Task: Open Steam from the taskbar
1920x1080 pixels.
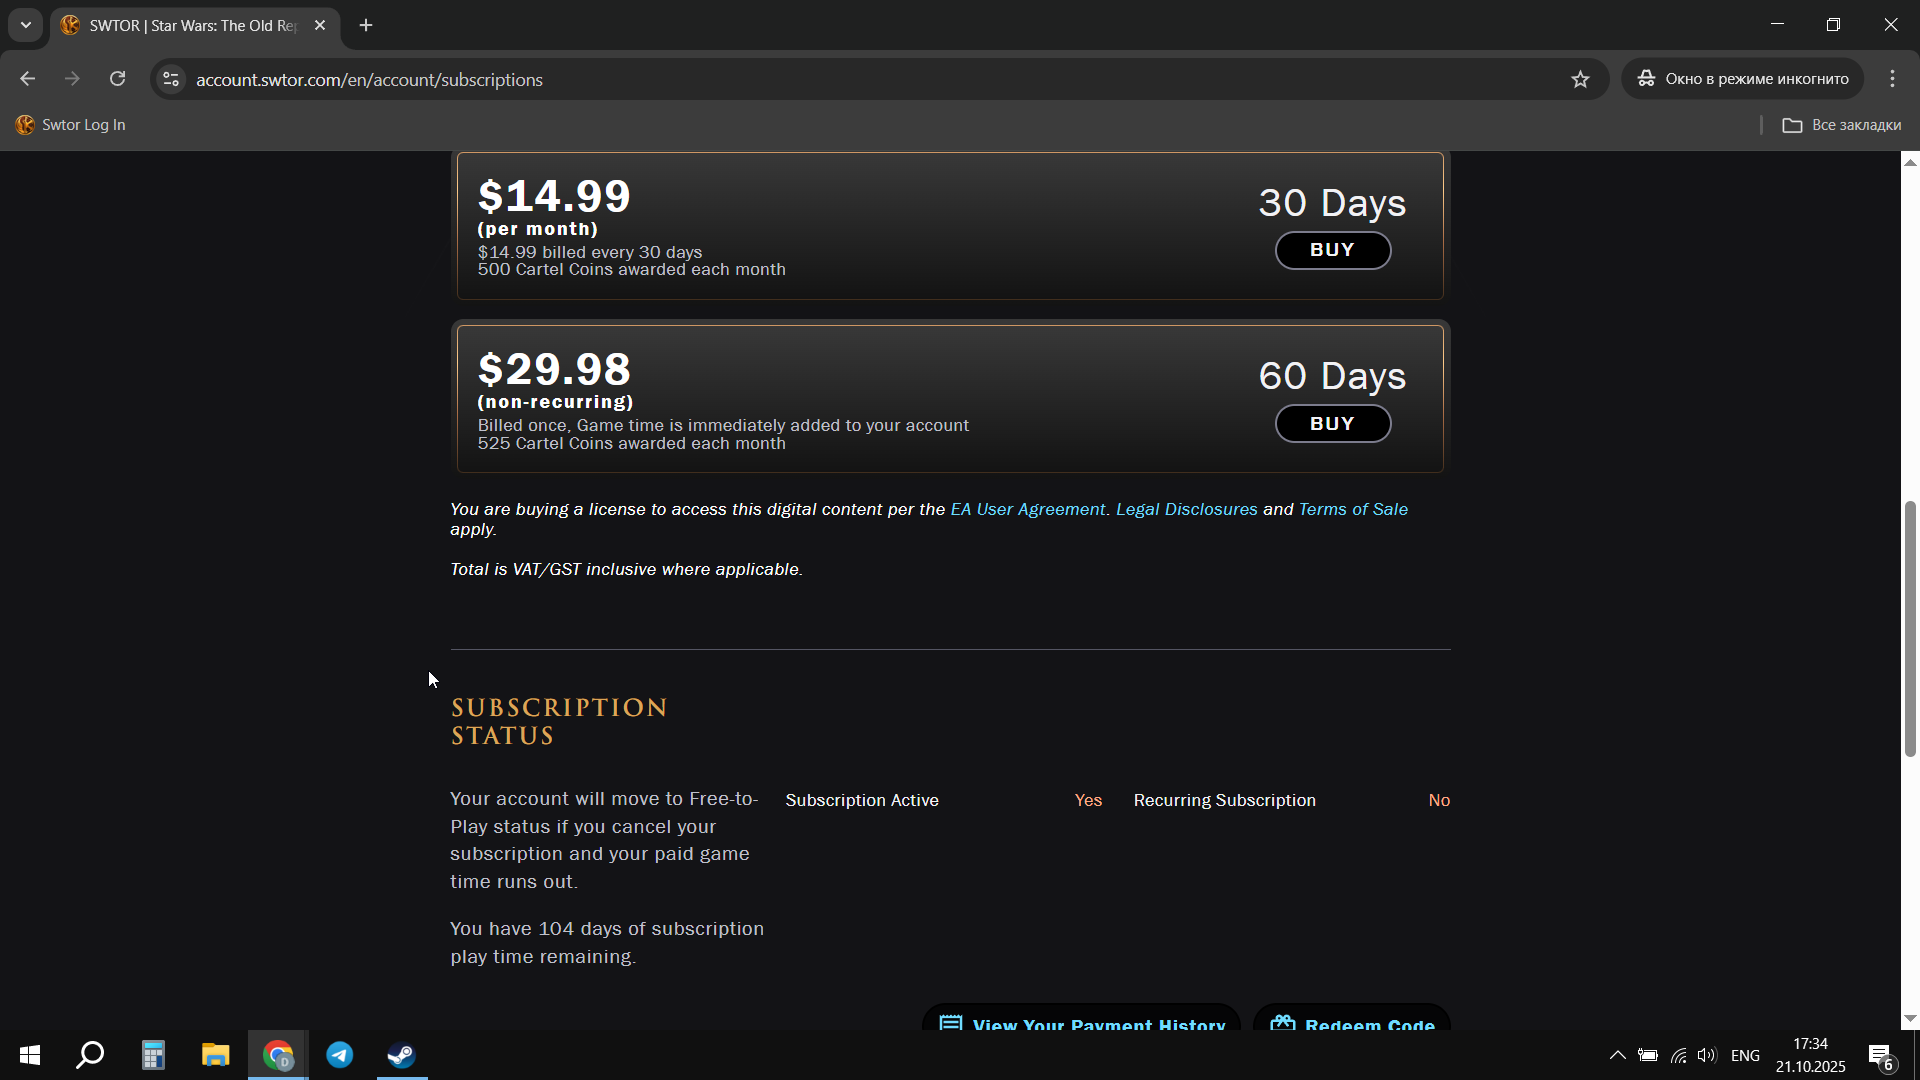Action: pyautogui.click(x=402, y=1055)
